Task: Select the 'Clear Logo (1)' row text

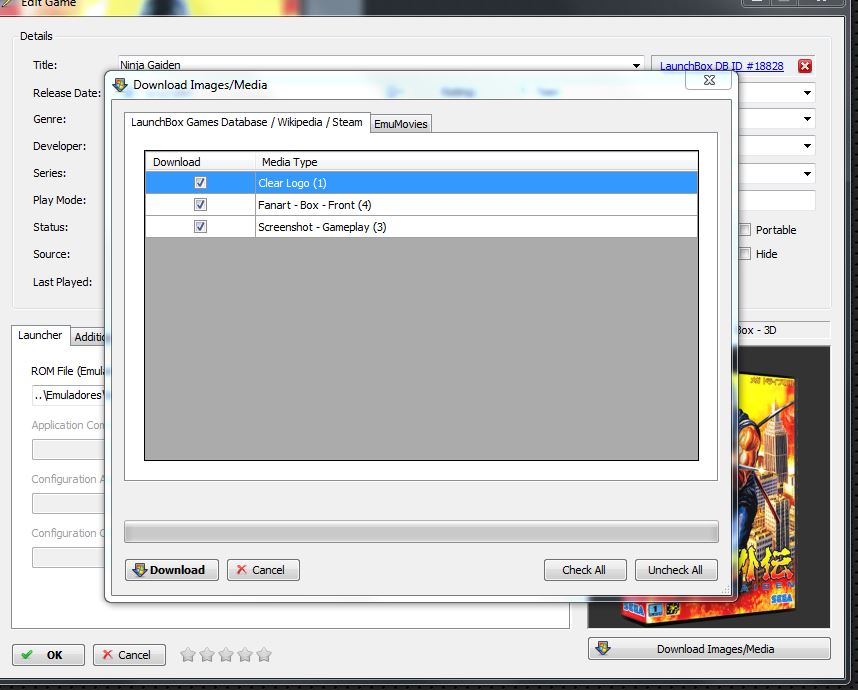Action: [292, 183]
